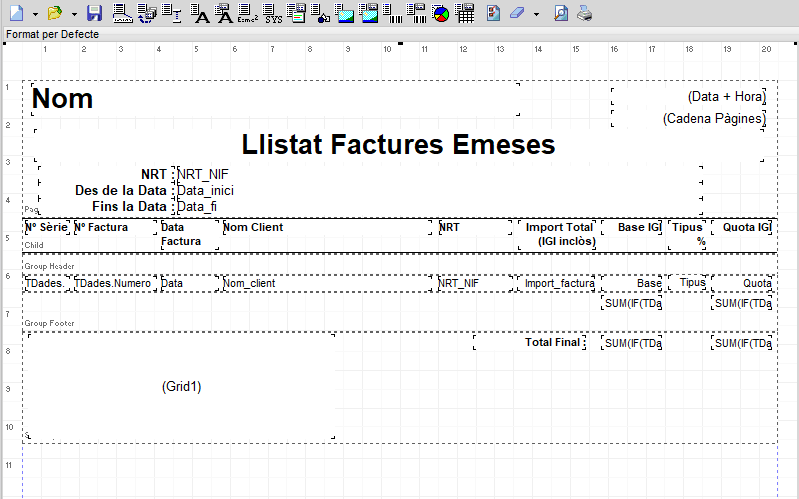799x499 pixels.
Task: Open a report file with the folder icon
Action: (55, 13)
